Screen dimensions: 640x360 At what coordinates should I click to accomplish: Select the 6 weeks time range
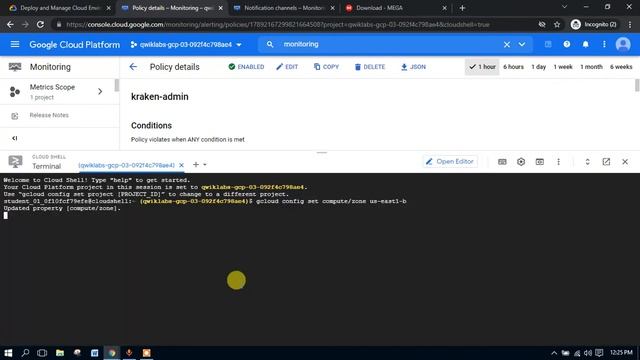tap(621, 67)
